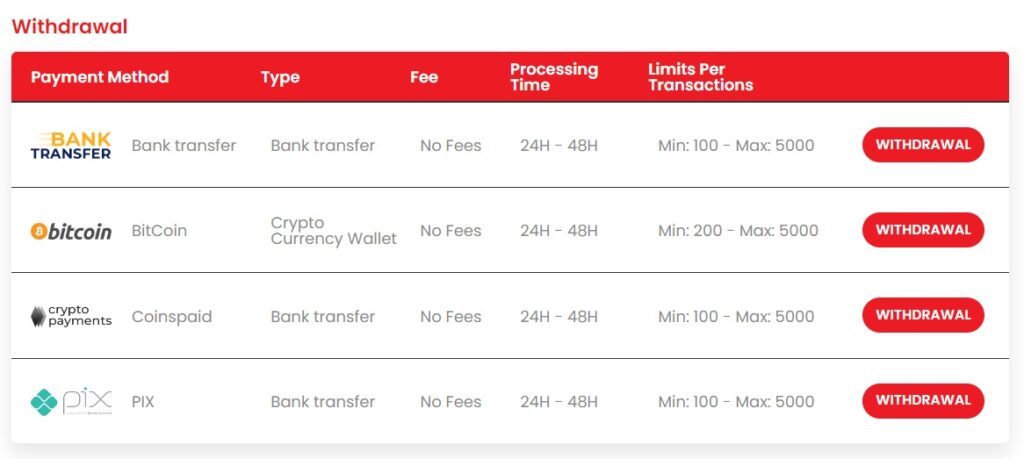
Task: Click the BitCoin method name label
Action: point(159,231)
